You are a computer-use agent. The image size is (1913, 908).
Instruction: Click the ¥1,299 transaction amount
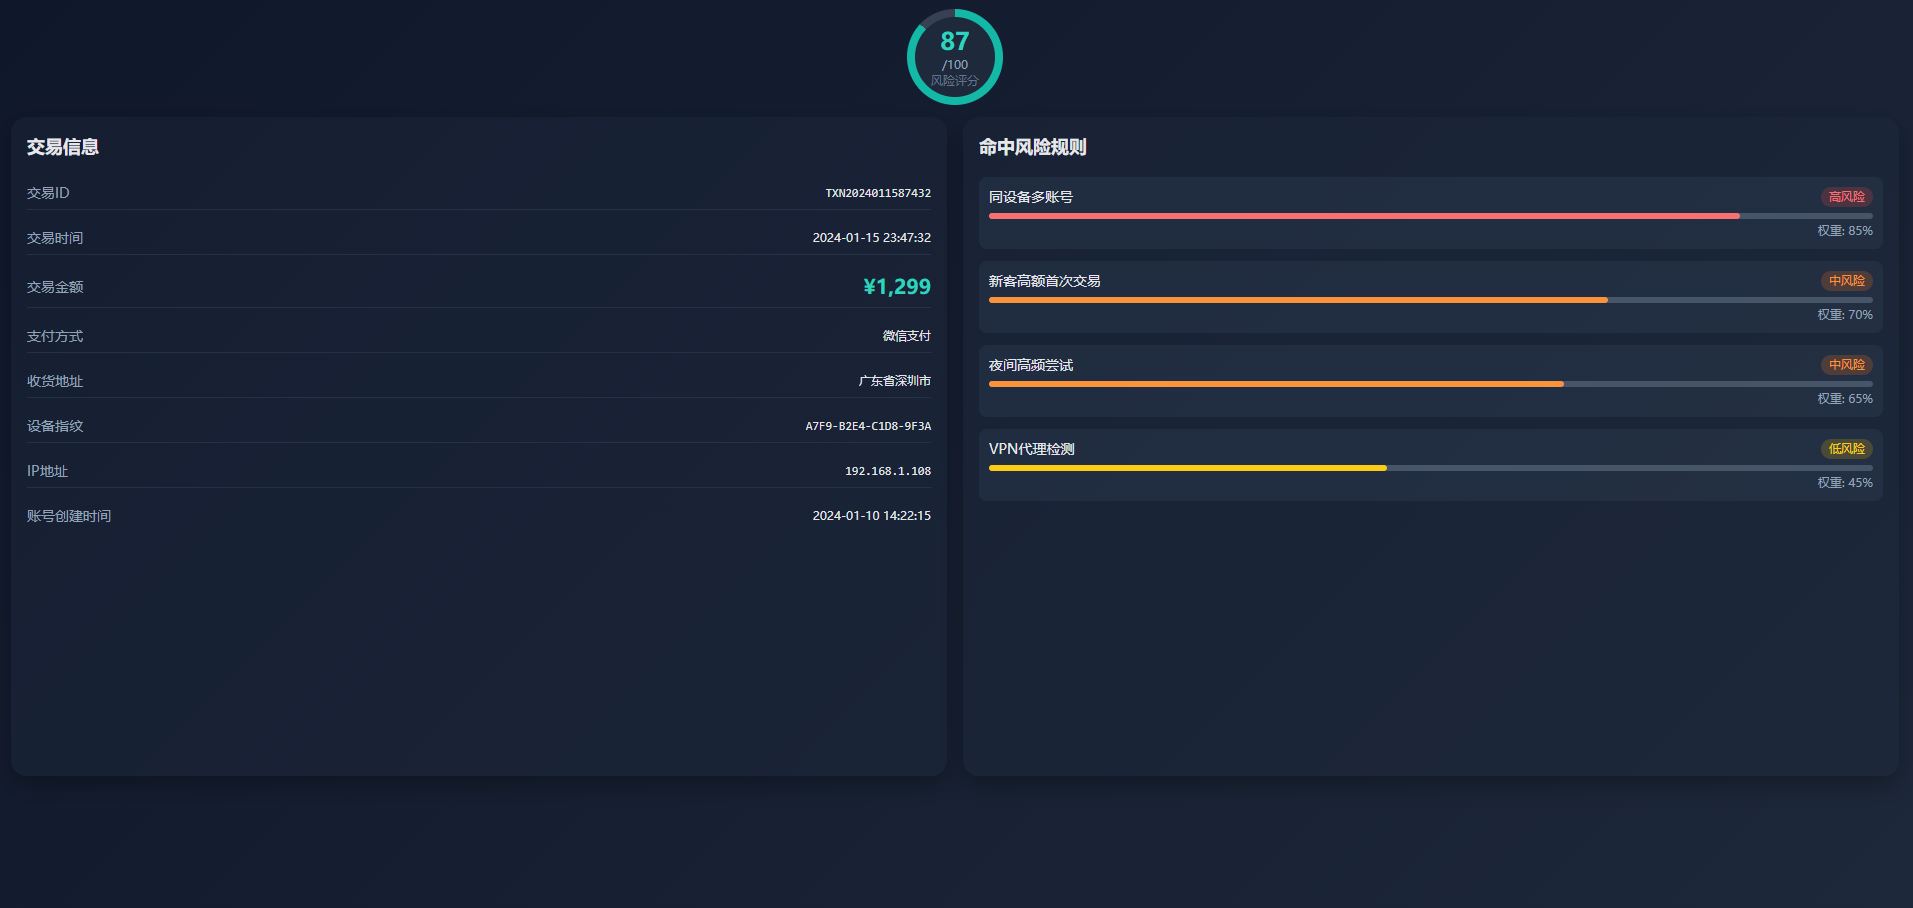click(x=896, y=287)
